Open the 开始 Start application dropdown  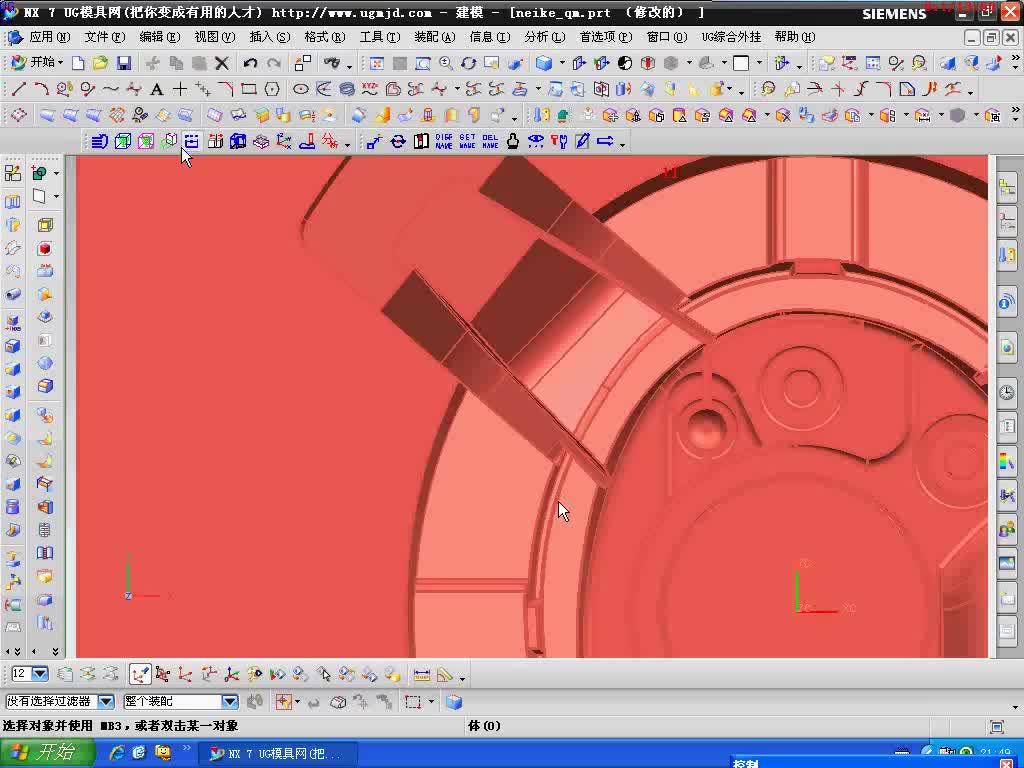click(x=38, y=63)
